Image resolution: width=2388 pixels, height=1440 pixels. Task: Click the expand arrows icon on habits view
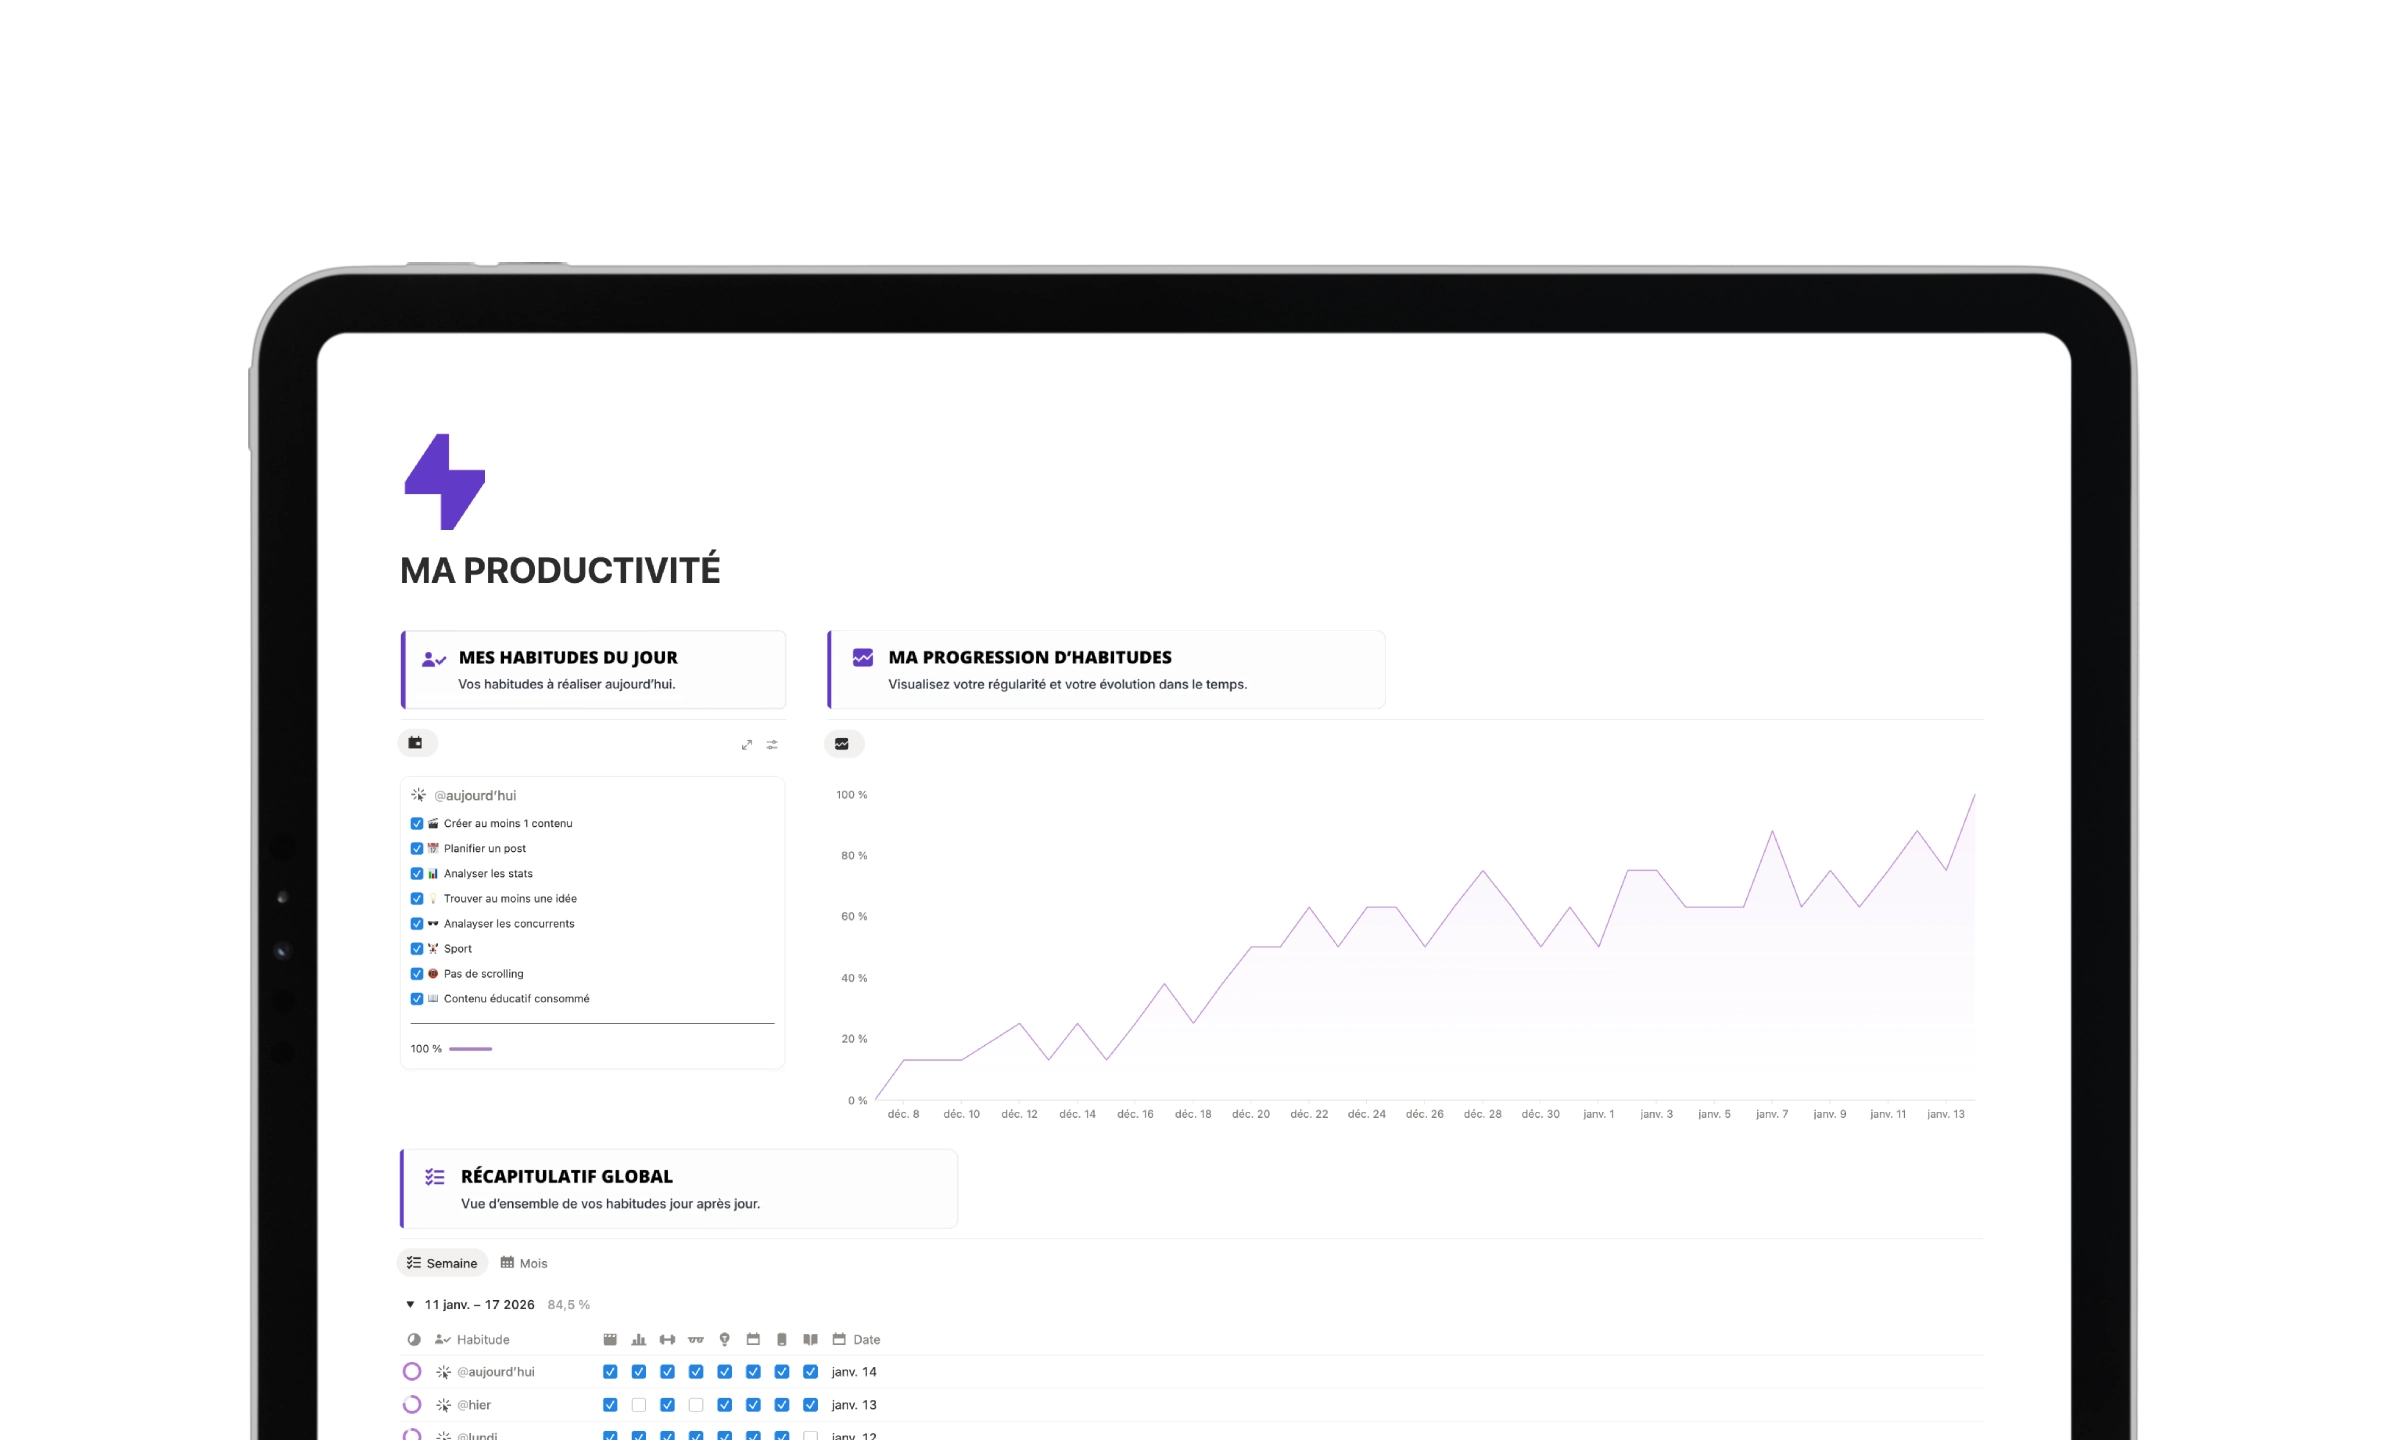(x=746, y=745)
